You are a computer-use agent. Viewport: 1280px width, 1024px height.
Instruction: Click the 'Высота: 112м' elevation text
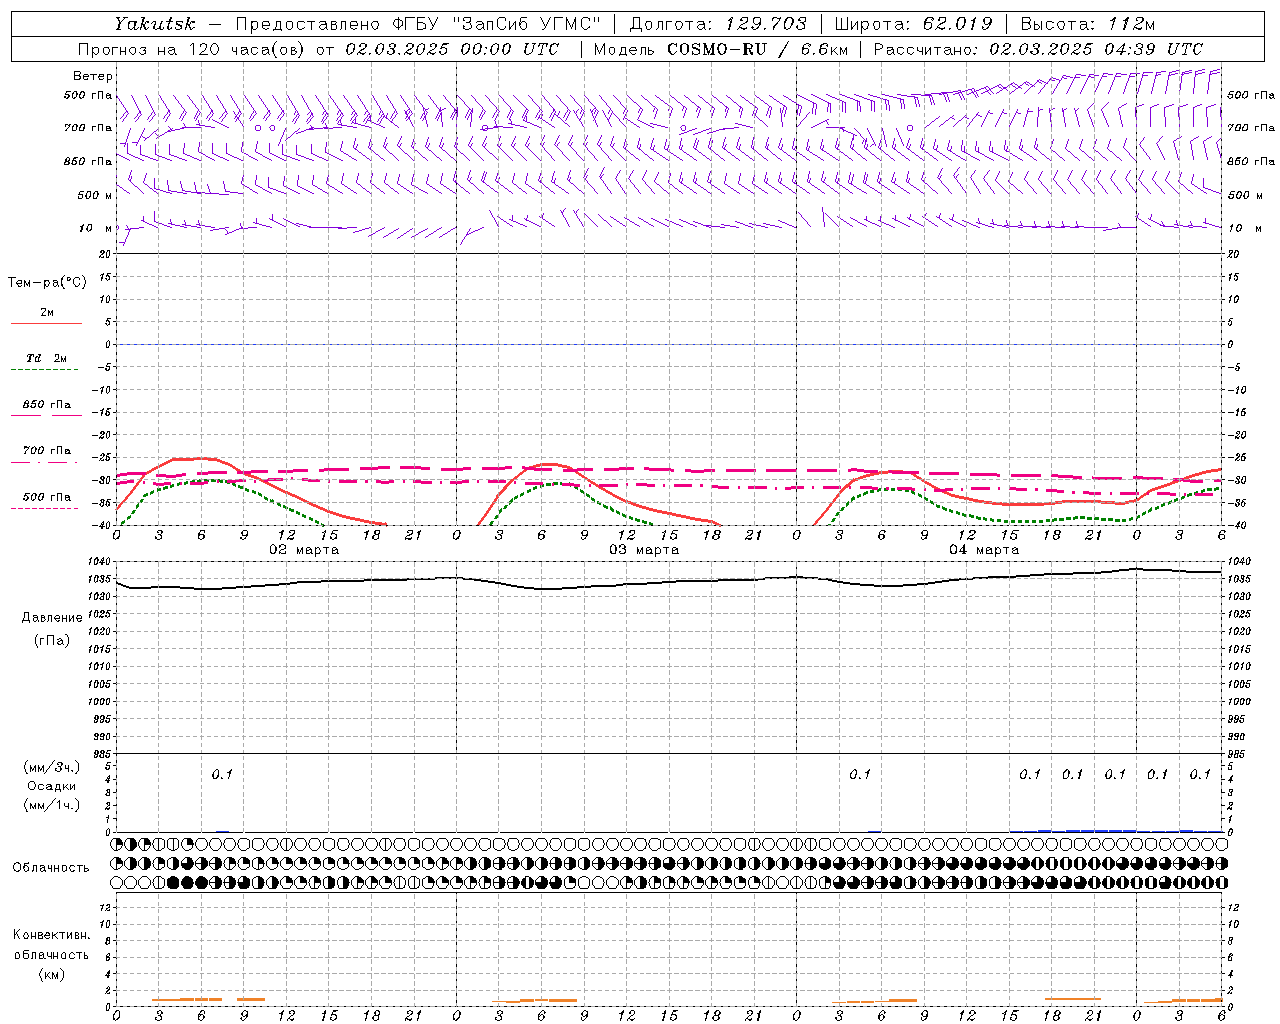[x=1088, y=23]
